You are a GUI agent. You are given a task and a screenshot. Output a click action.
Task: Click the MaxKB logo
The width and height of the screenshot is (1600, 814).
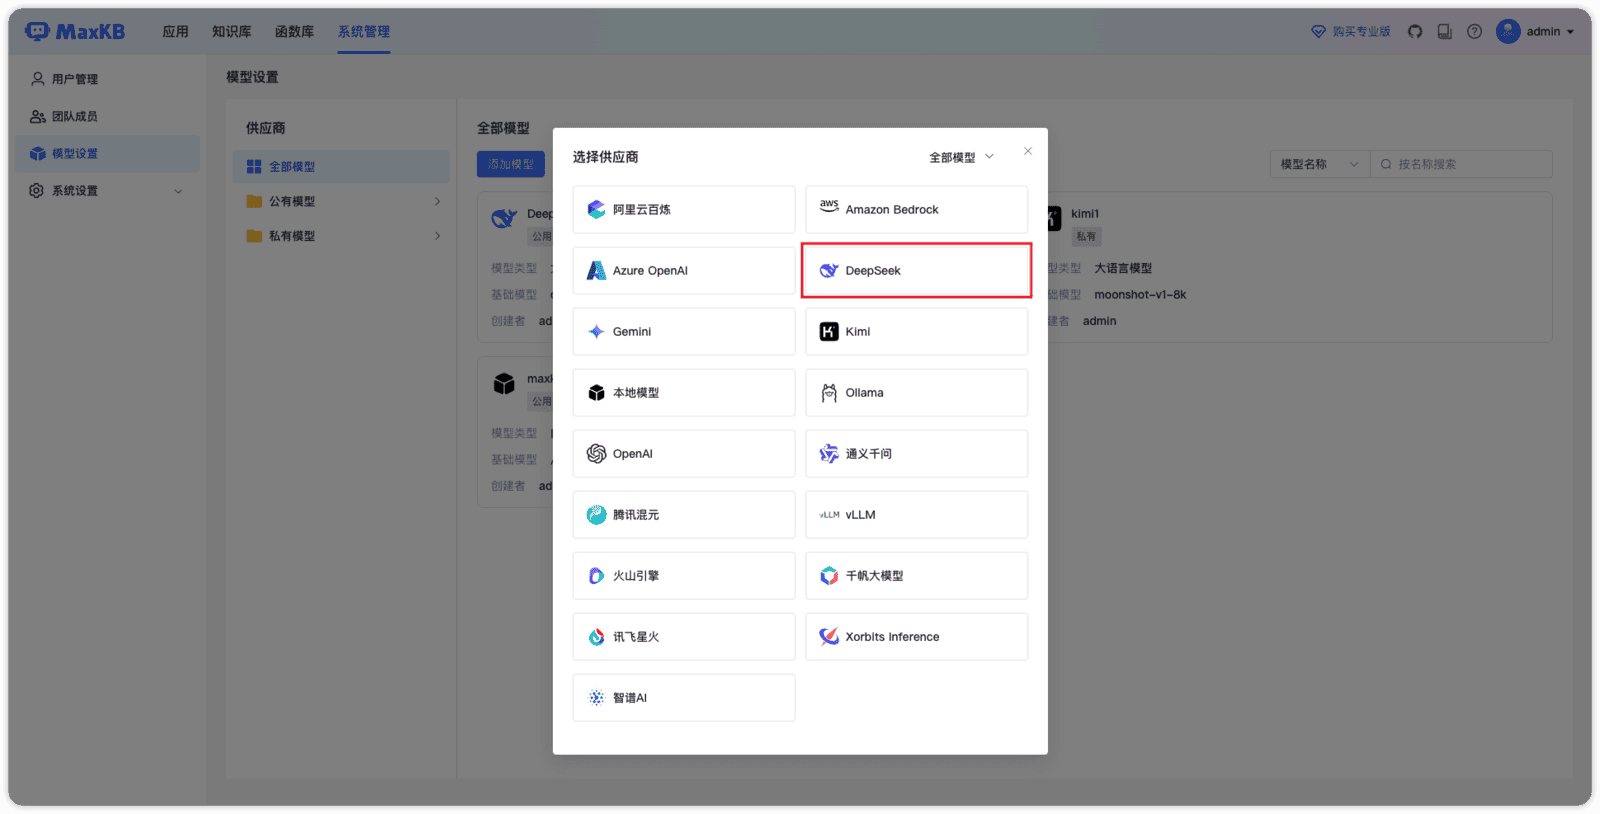coord(75,32)
